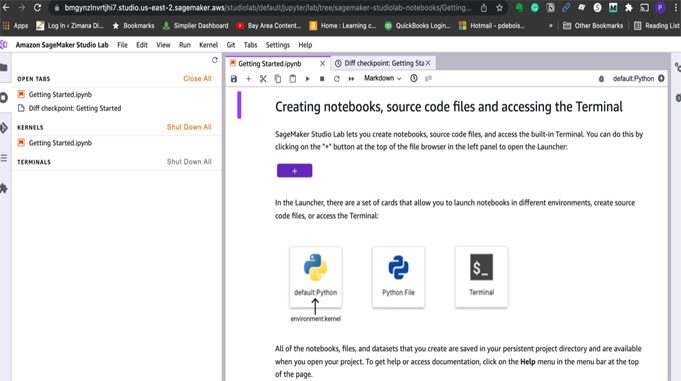Go back in the browser
681x381 pixels.
[x=6, y=8]
